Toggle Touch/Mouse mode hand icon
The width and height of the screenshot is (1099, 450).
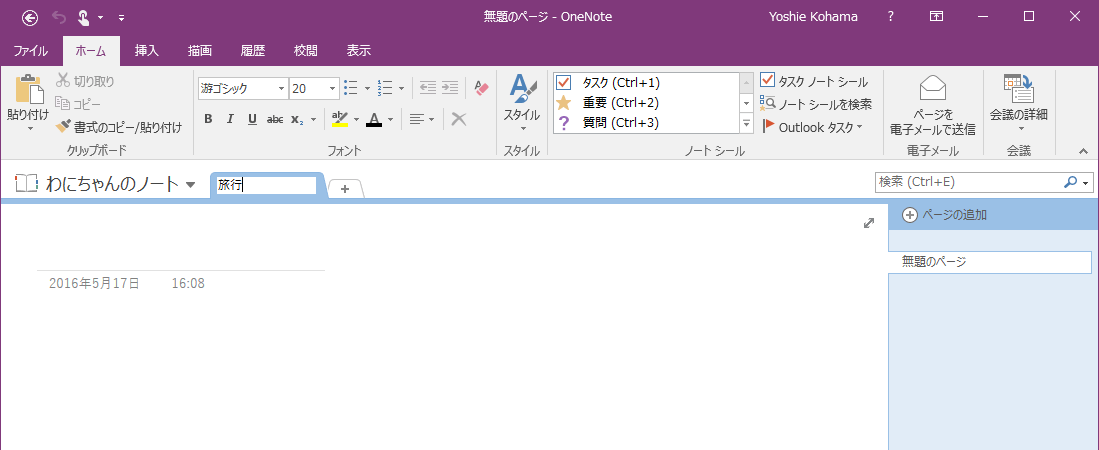pyautogui.click(x=83, y=17)
